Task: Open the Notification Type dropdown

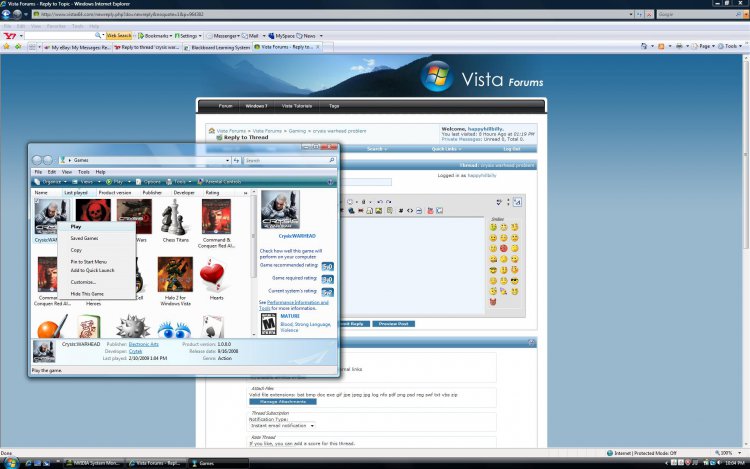Action: tap(282, 425)
